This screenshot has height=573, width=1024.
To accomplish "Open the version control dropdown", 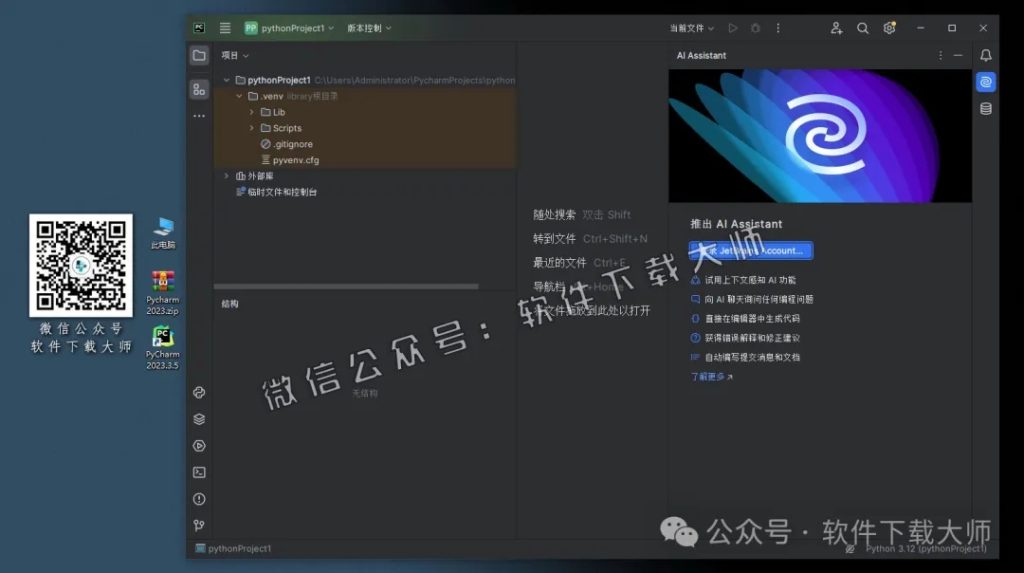I will pyautogui.click(x=369, y=28).
